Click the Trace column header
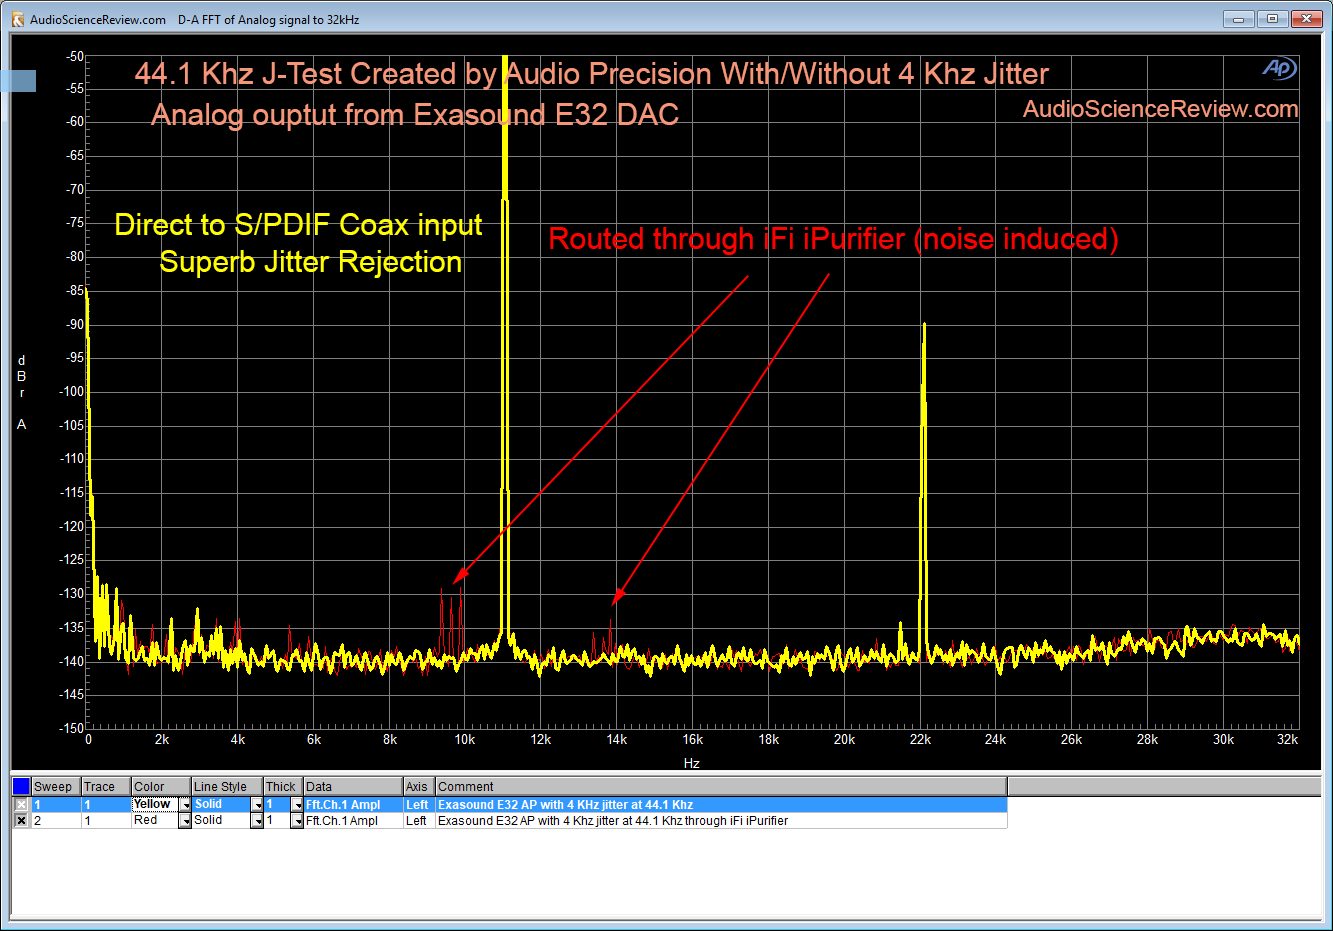This screenshot has width=1333, height=931. [106, 786]
